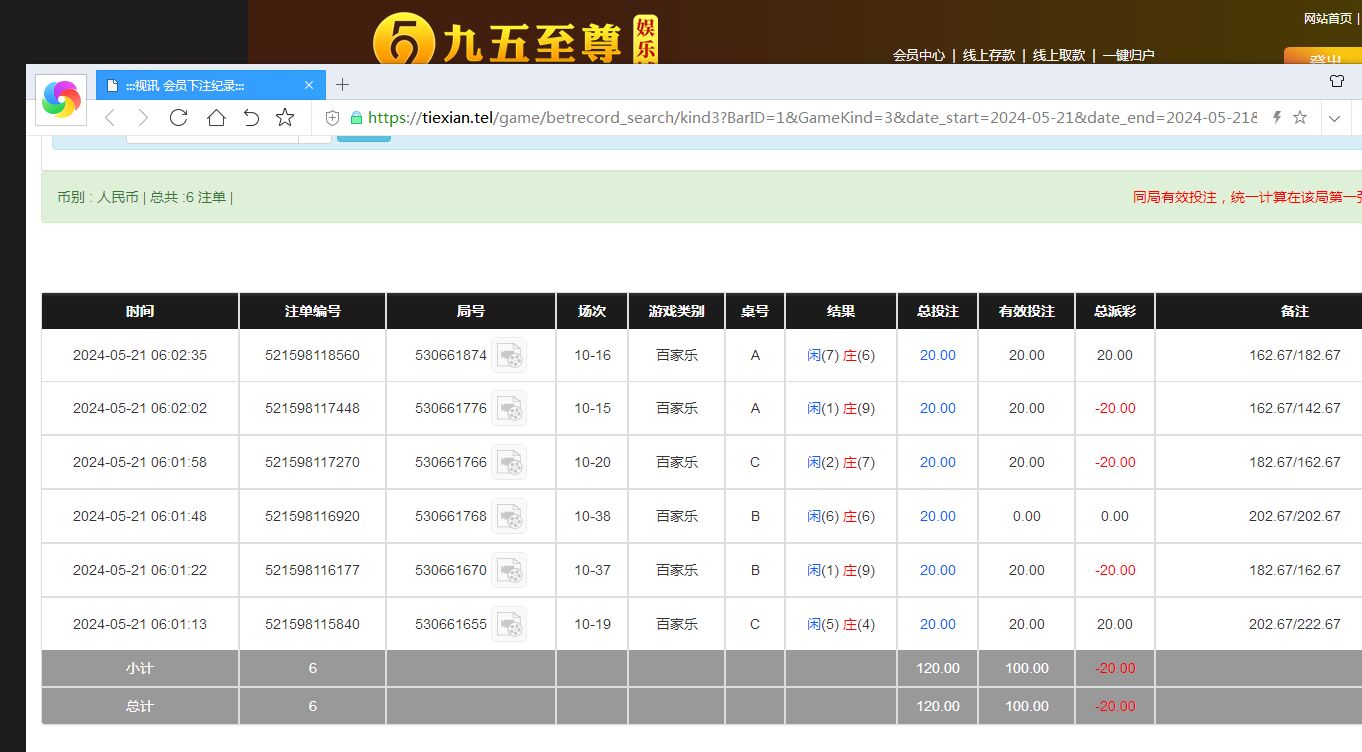This screenshot has height=752, width=1362.
Task: Open video replay icon for round 530661874
Action: [x=509, y=355]
